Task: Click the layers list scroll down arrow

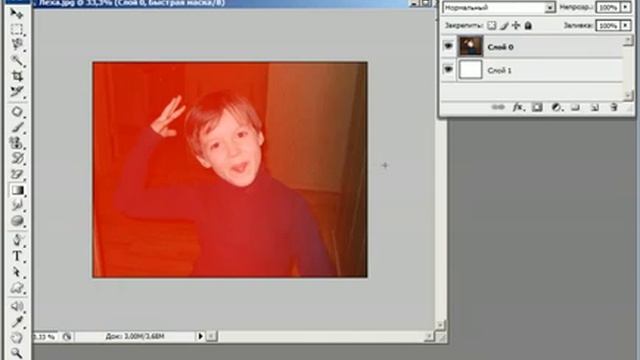Action: click(x=628, y=96)
